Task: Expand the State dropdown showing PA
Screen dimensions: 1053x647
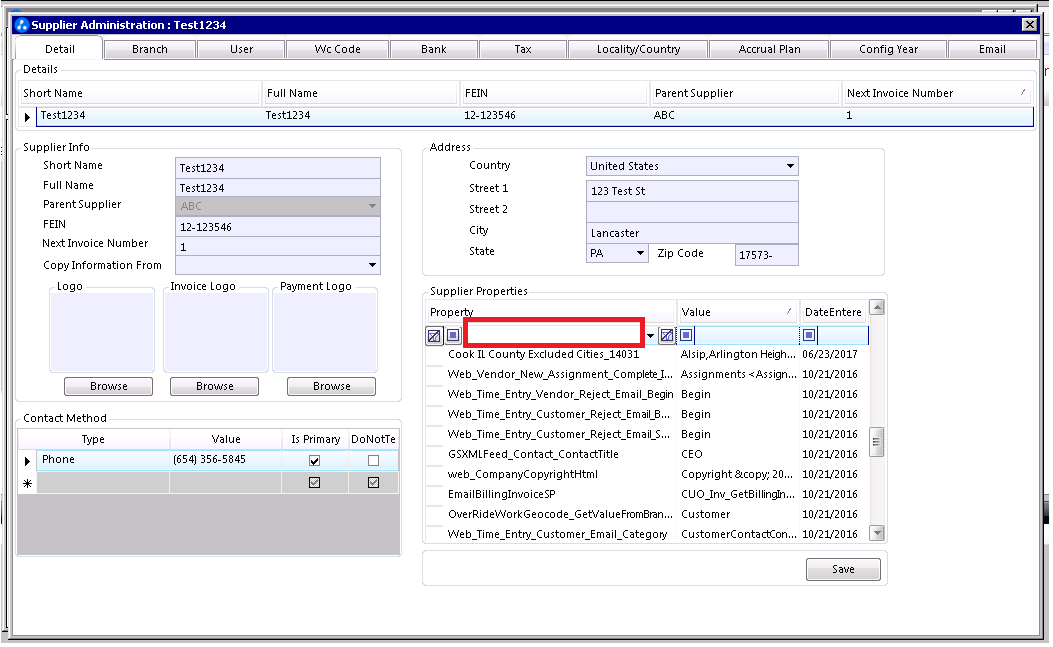Action: pyautogui.click(x=640, y=253)
